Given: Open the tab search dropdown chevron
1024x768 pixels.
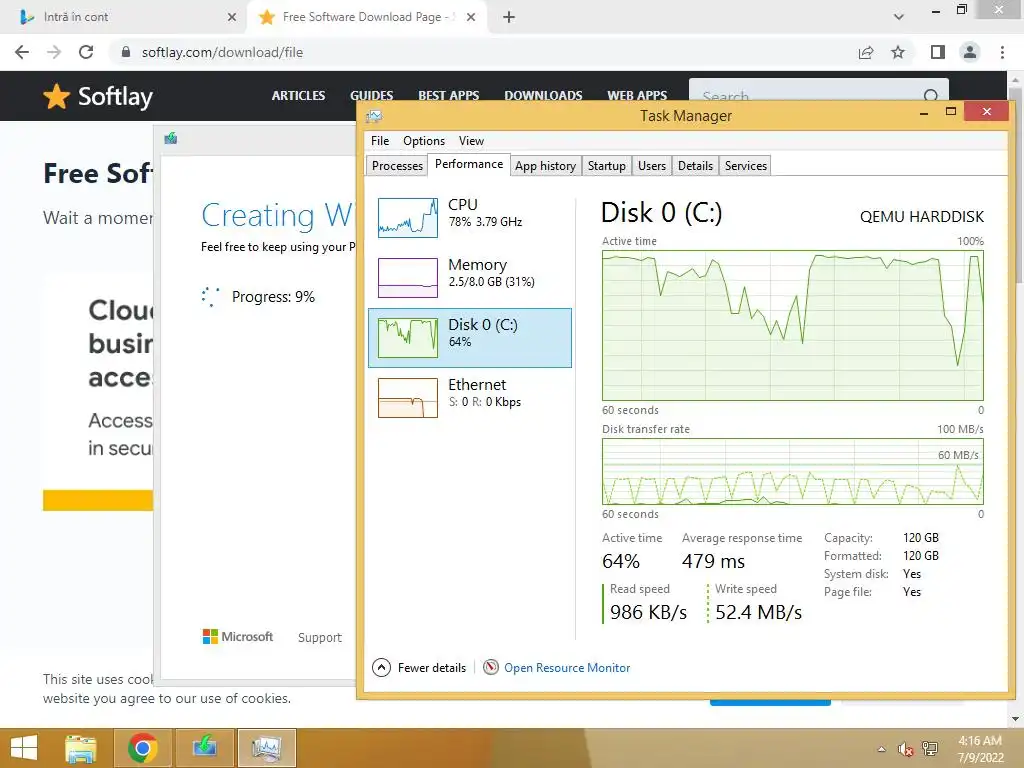Looking at the screenshot, I should (899, 17).
